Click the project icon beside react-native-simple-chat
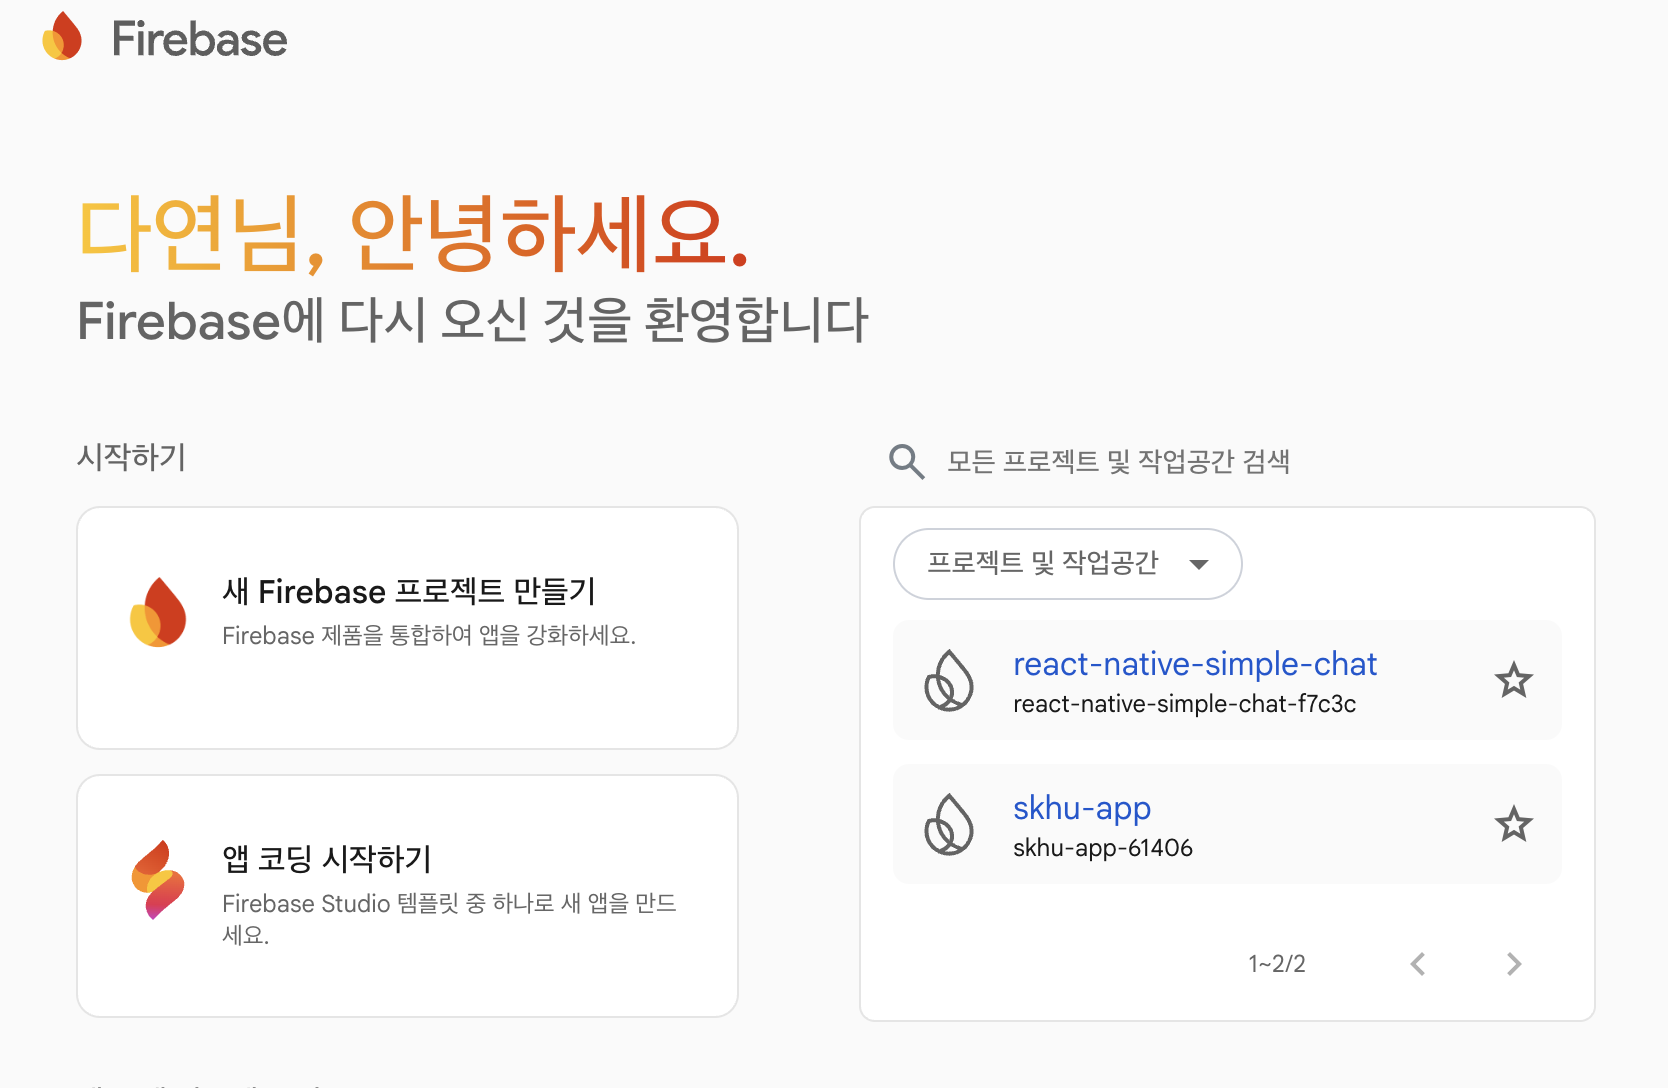This screenshot has width=1668, height=1088. [948, 681]
